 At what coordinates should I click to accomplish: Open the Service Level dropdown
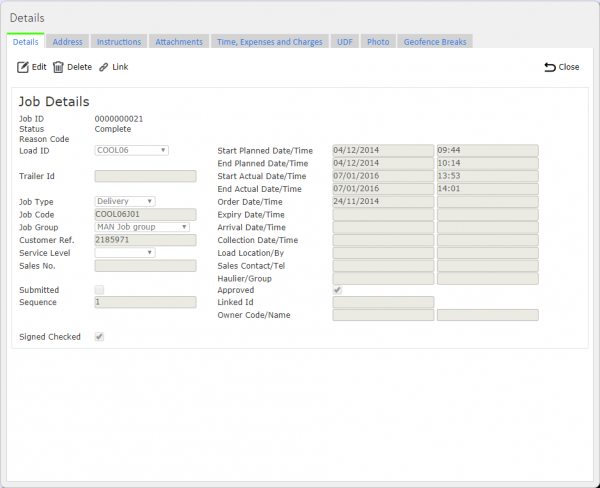click(x=125, y=253)
